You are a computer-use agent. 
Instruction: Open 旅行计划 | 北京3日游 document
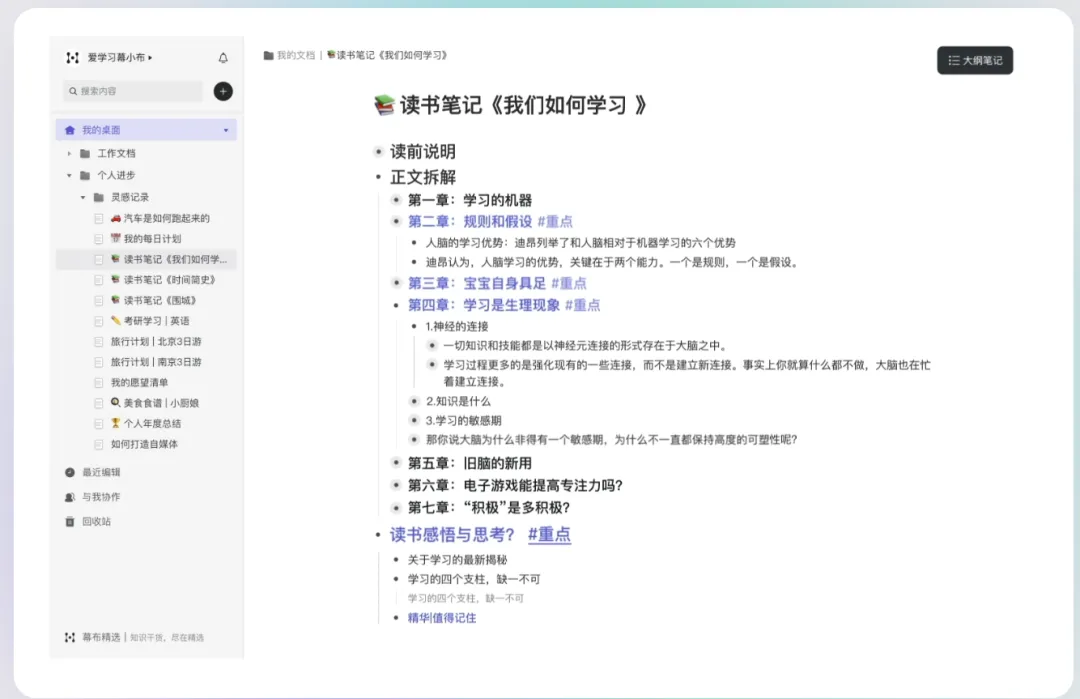tap(156, 342)
